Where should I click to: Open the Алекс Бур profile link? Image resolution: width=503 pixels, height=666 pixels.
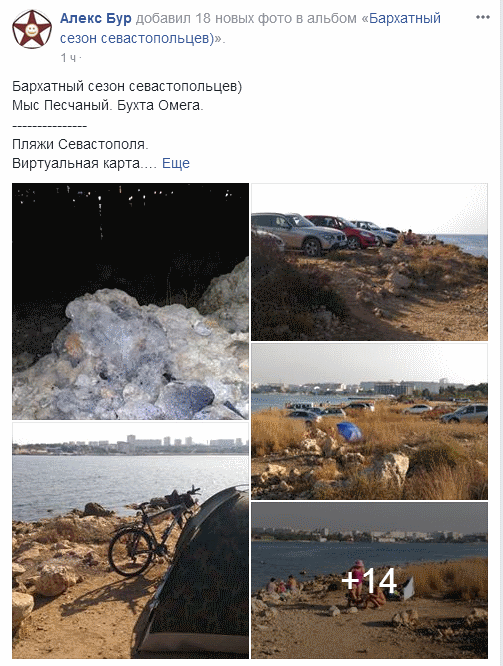(96, 18)
